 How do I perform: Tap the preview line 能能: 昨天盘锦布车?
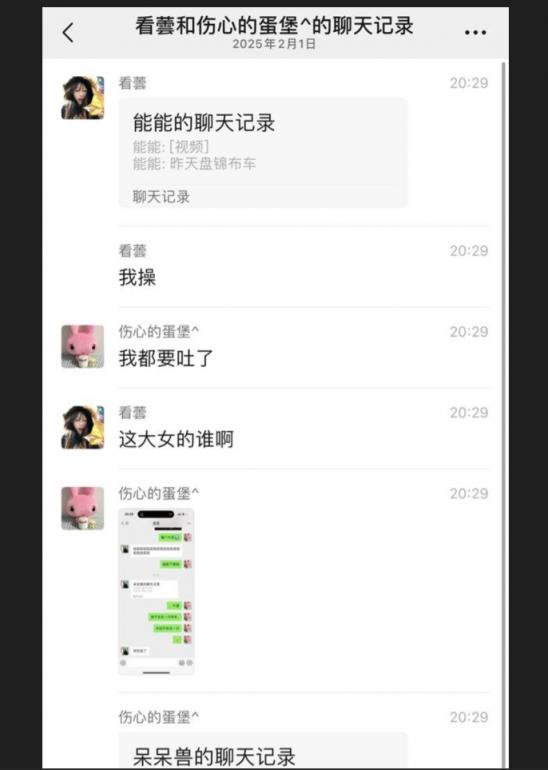point(194,164)
